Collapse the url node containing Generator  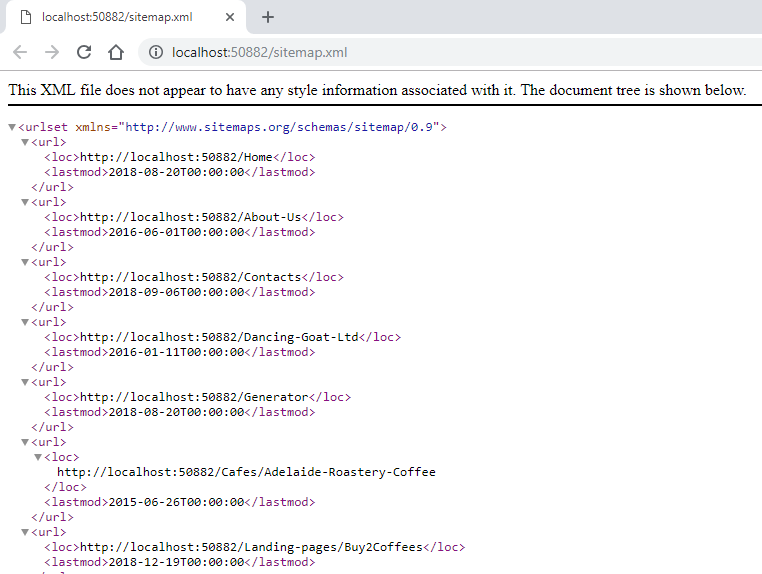coord(25,383)
